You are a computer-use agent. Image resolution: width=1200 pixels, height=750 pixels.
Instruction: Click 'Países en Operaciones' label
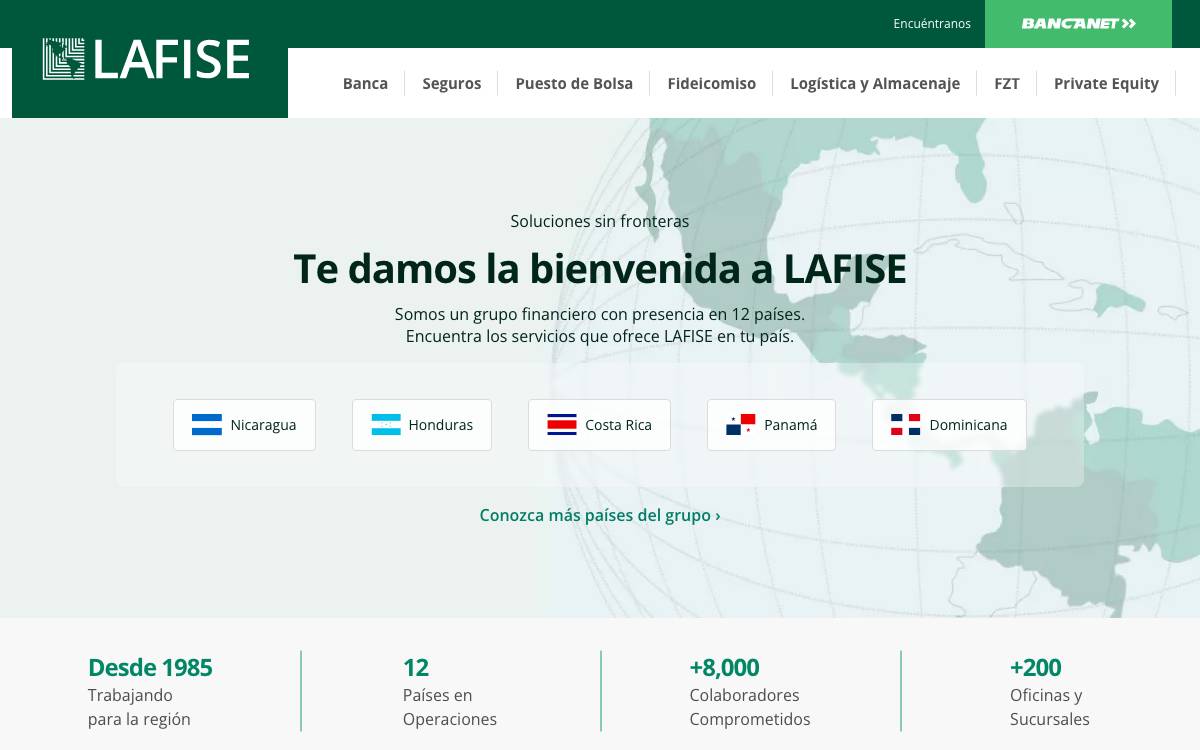(450, 707)
